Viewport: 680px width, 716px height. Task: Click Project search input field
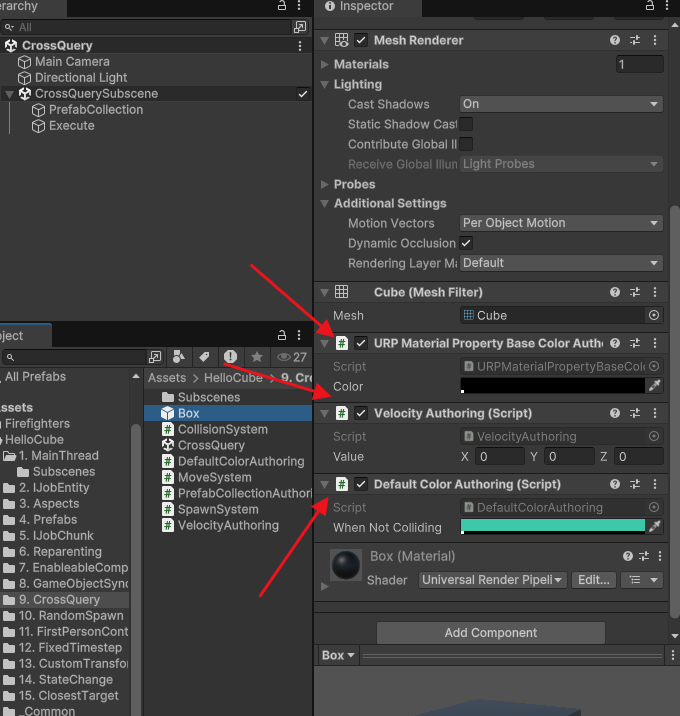[74, 357]
